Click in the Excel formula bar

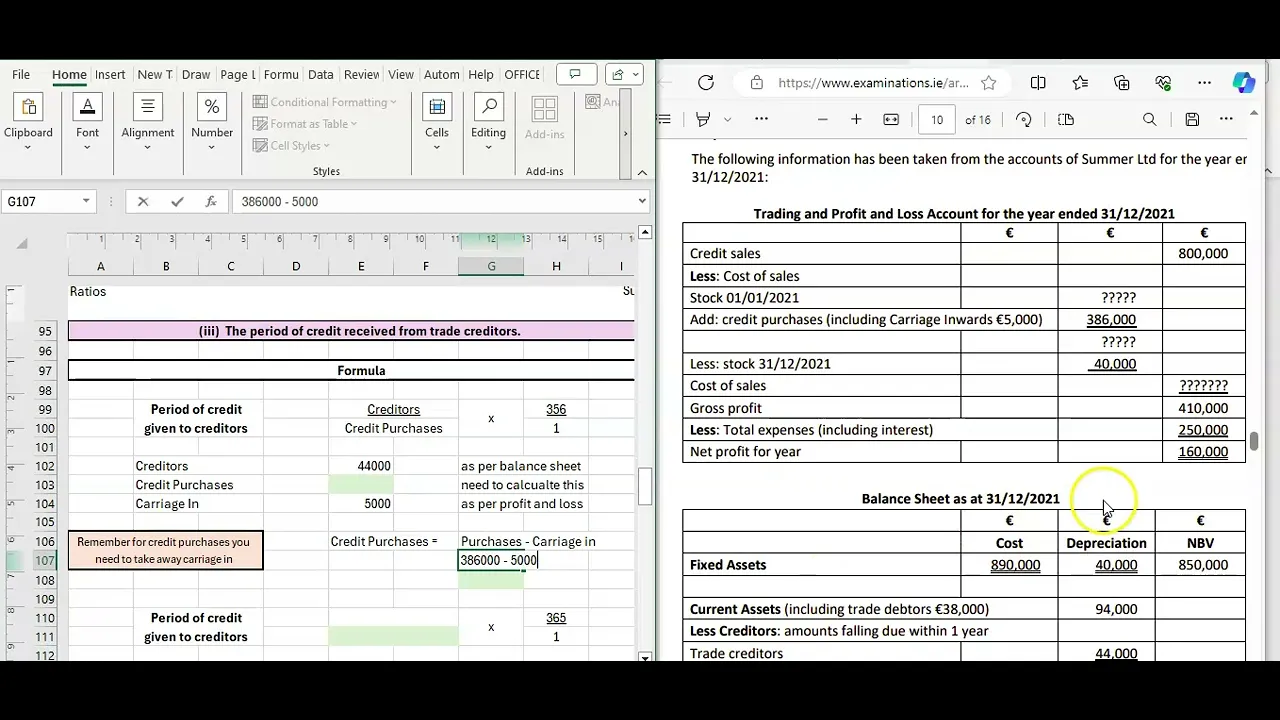click(433, 201)
